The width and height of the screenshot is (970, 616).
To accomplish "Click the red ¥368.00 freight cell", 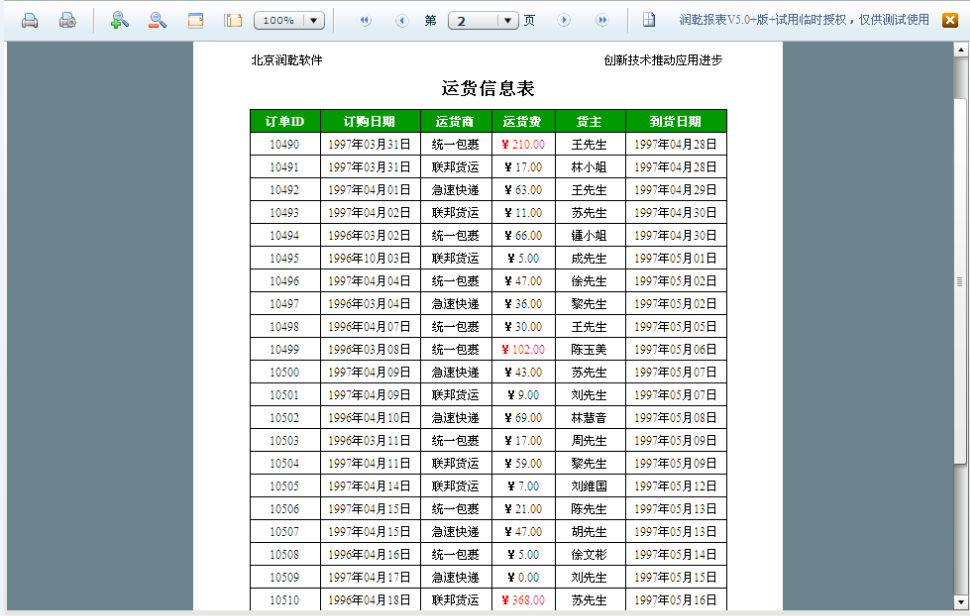I will click(523, 600).
